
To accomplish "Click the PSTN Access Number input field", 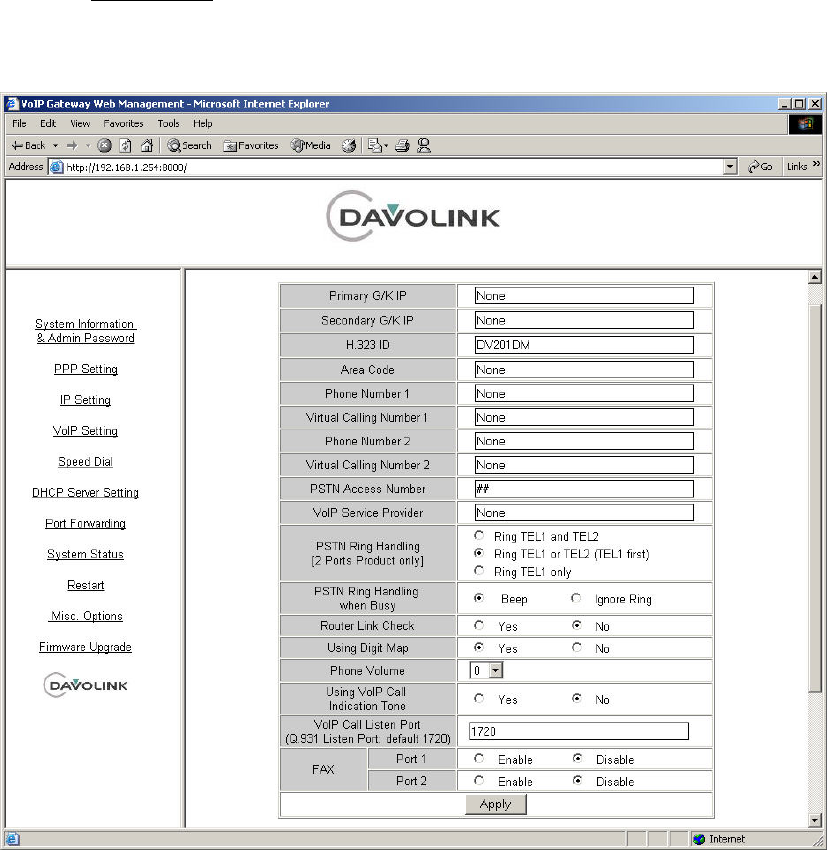I will tap(584, 489).
